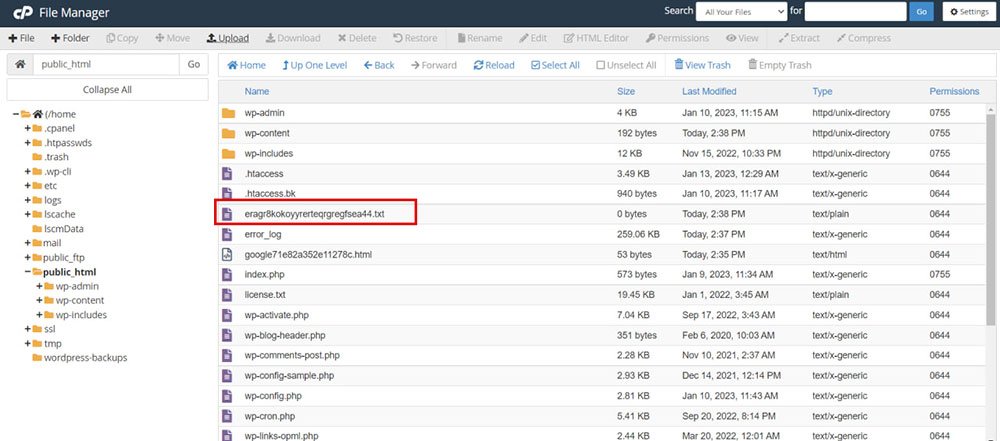Click the Upload toolbar button
The height and width of the screenshot is (441, 1000).
(x=228, y=38)
